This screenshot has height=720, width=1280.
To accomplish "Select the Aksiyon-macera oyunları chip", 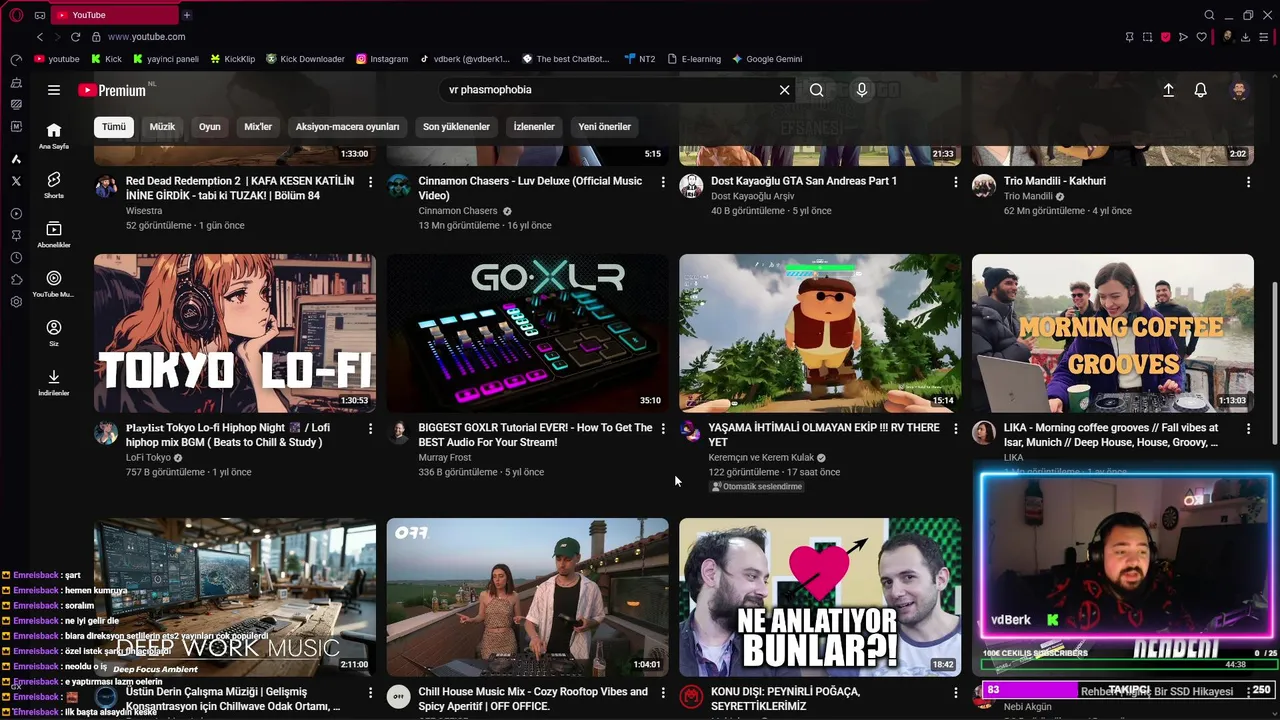I will point(347,127).
